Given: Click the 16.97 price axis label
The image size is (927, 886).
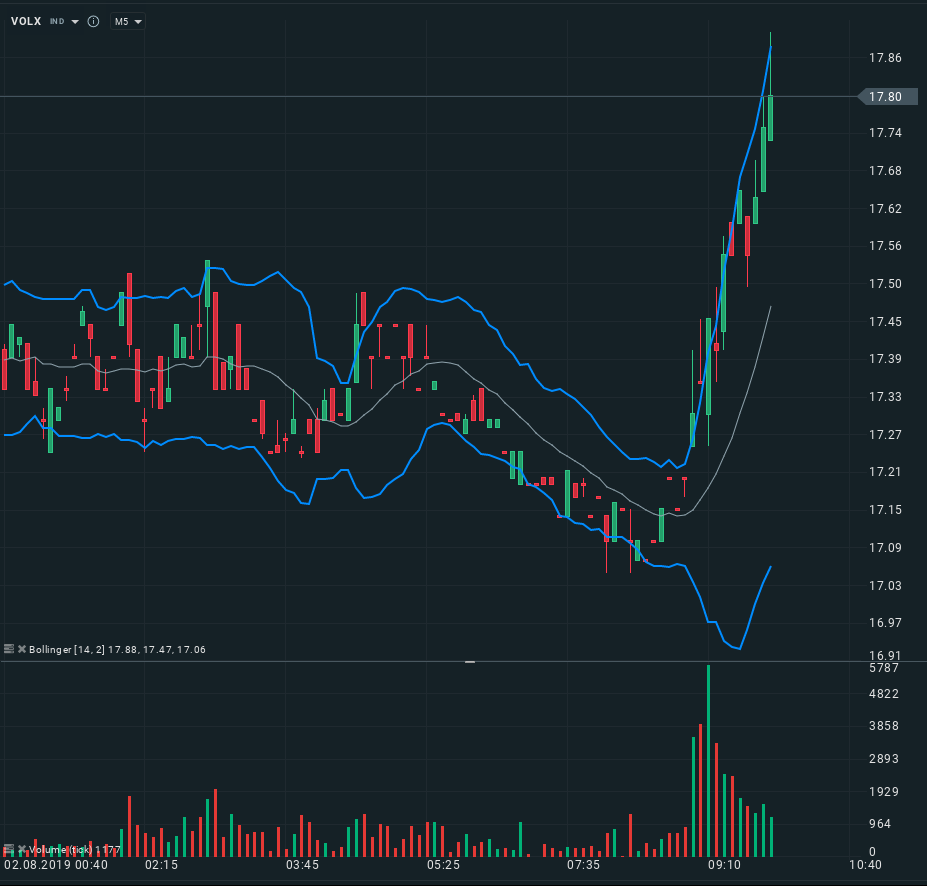Looking at the screenshot, I should pyautogui.click(x=885, y=622).
